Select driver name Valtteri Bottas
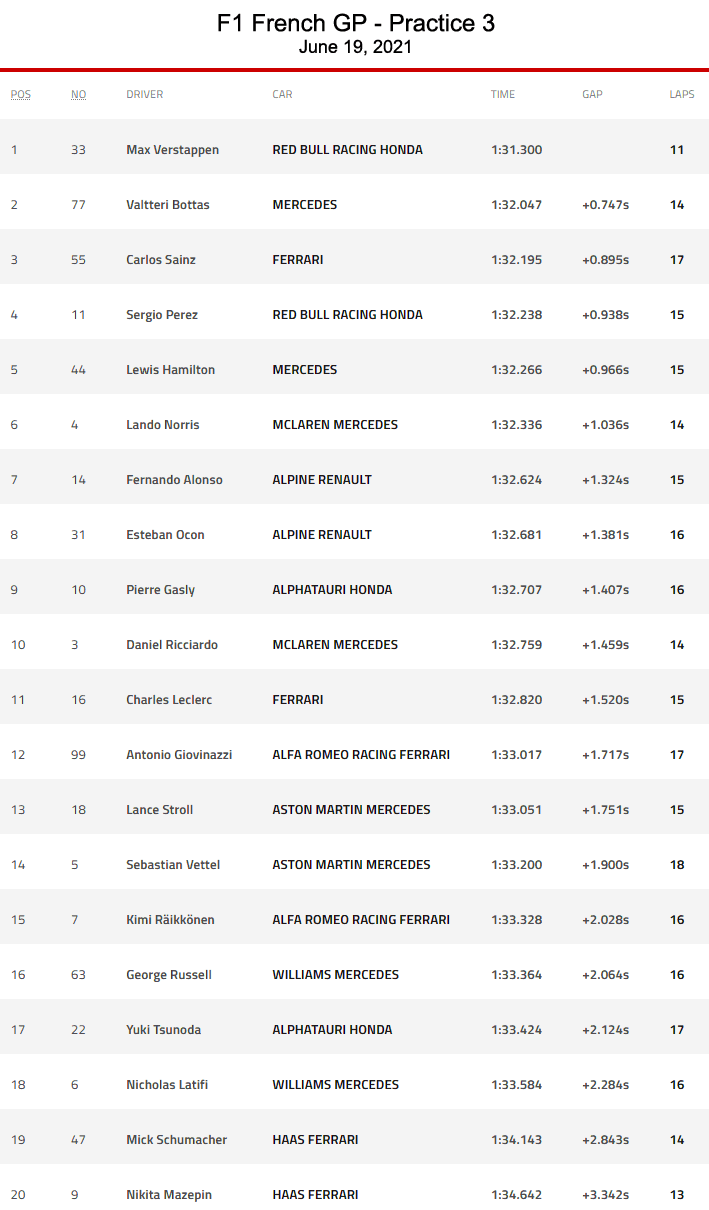 click(x=167, y=205)
